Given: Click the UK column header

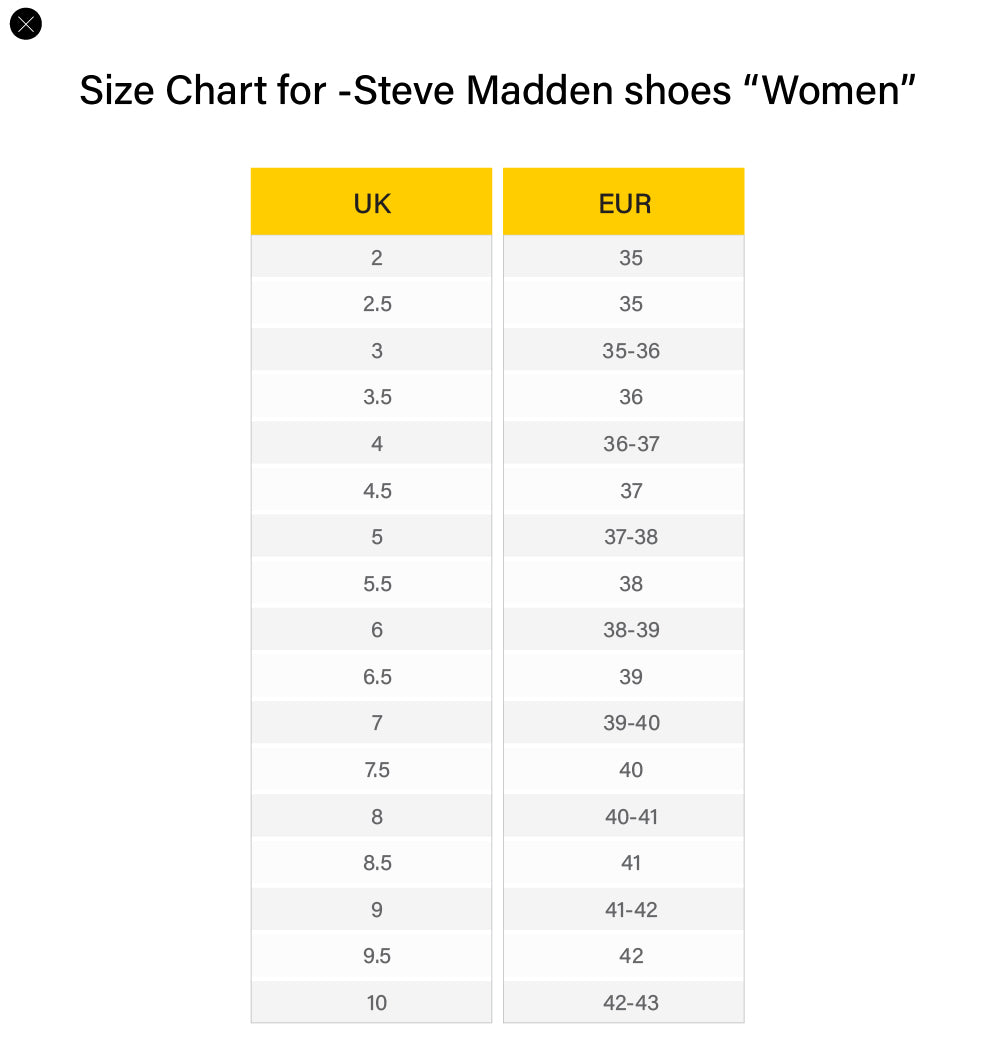Looking at the screenshot, I should (372, 204).
